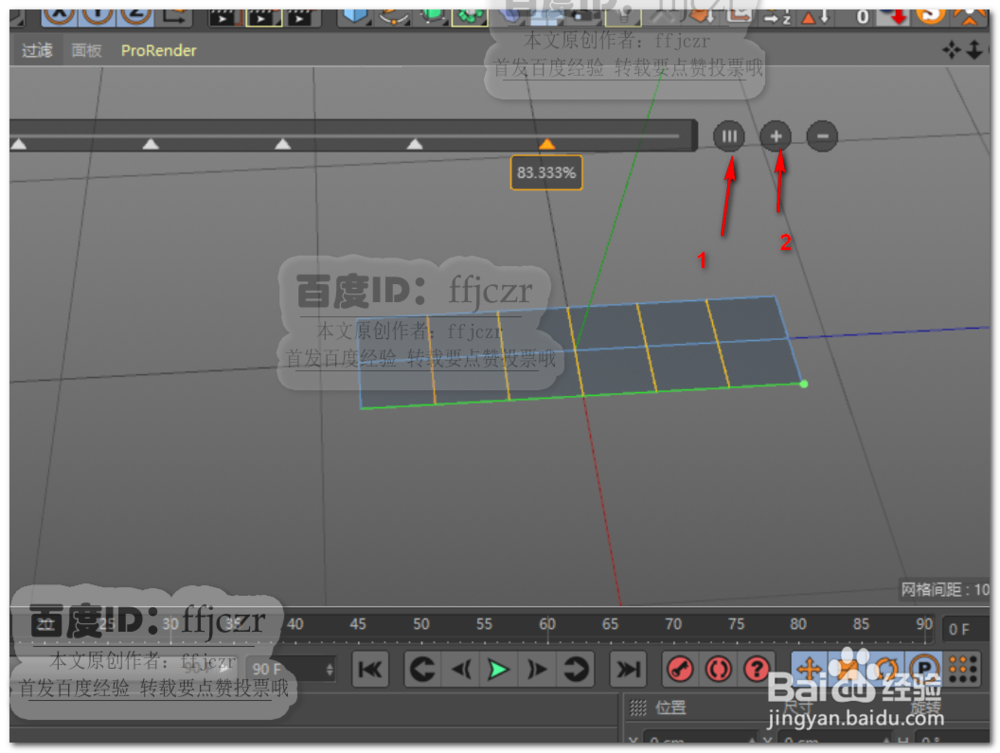The height and width of the screenshot is (753, 1000).
Task: Click the equal spacing button with three bars
Action: [x=729, y=136]
